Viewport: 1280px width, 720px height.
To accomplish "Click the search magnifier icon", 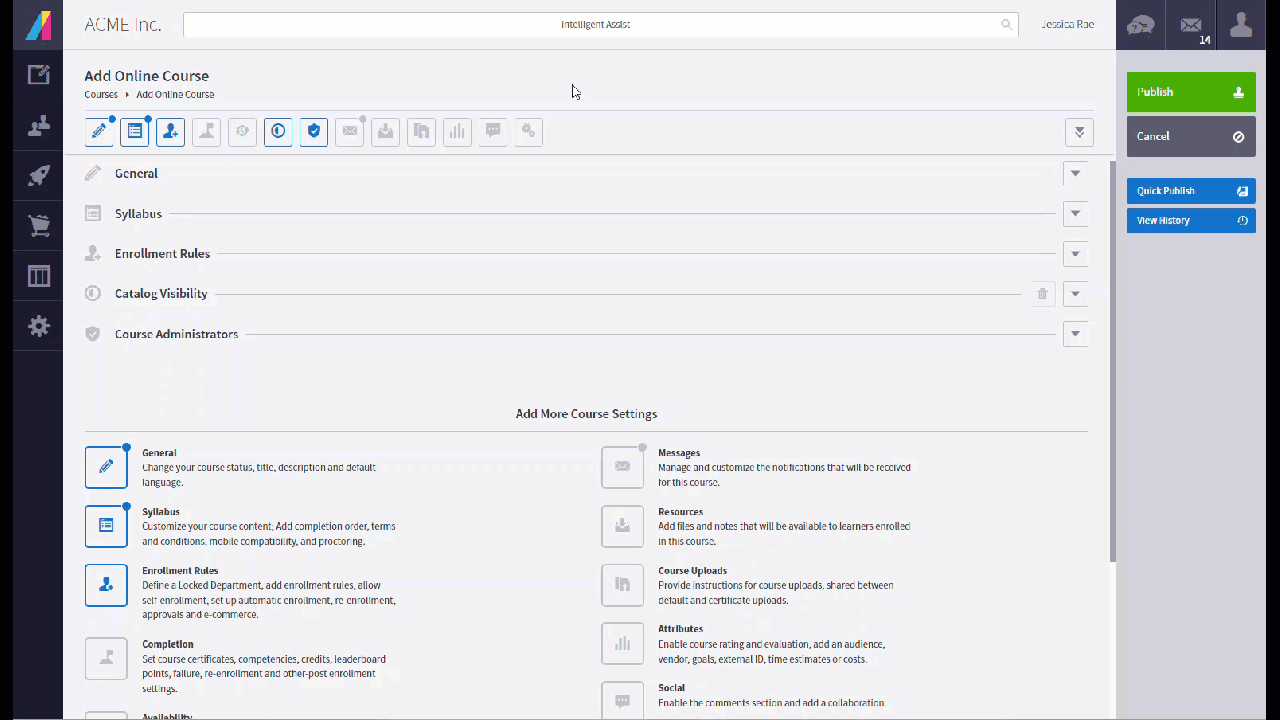I will pyautogui.click(x=1006, y=25).
